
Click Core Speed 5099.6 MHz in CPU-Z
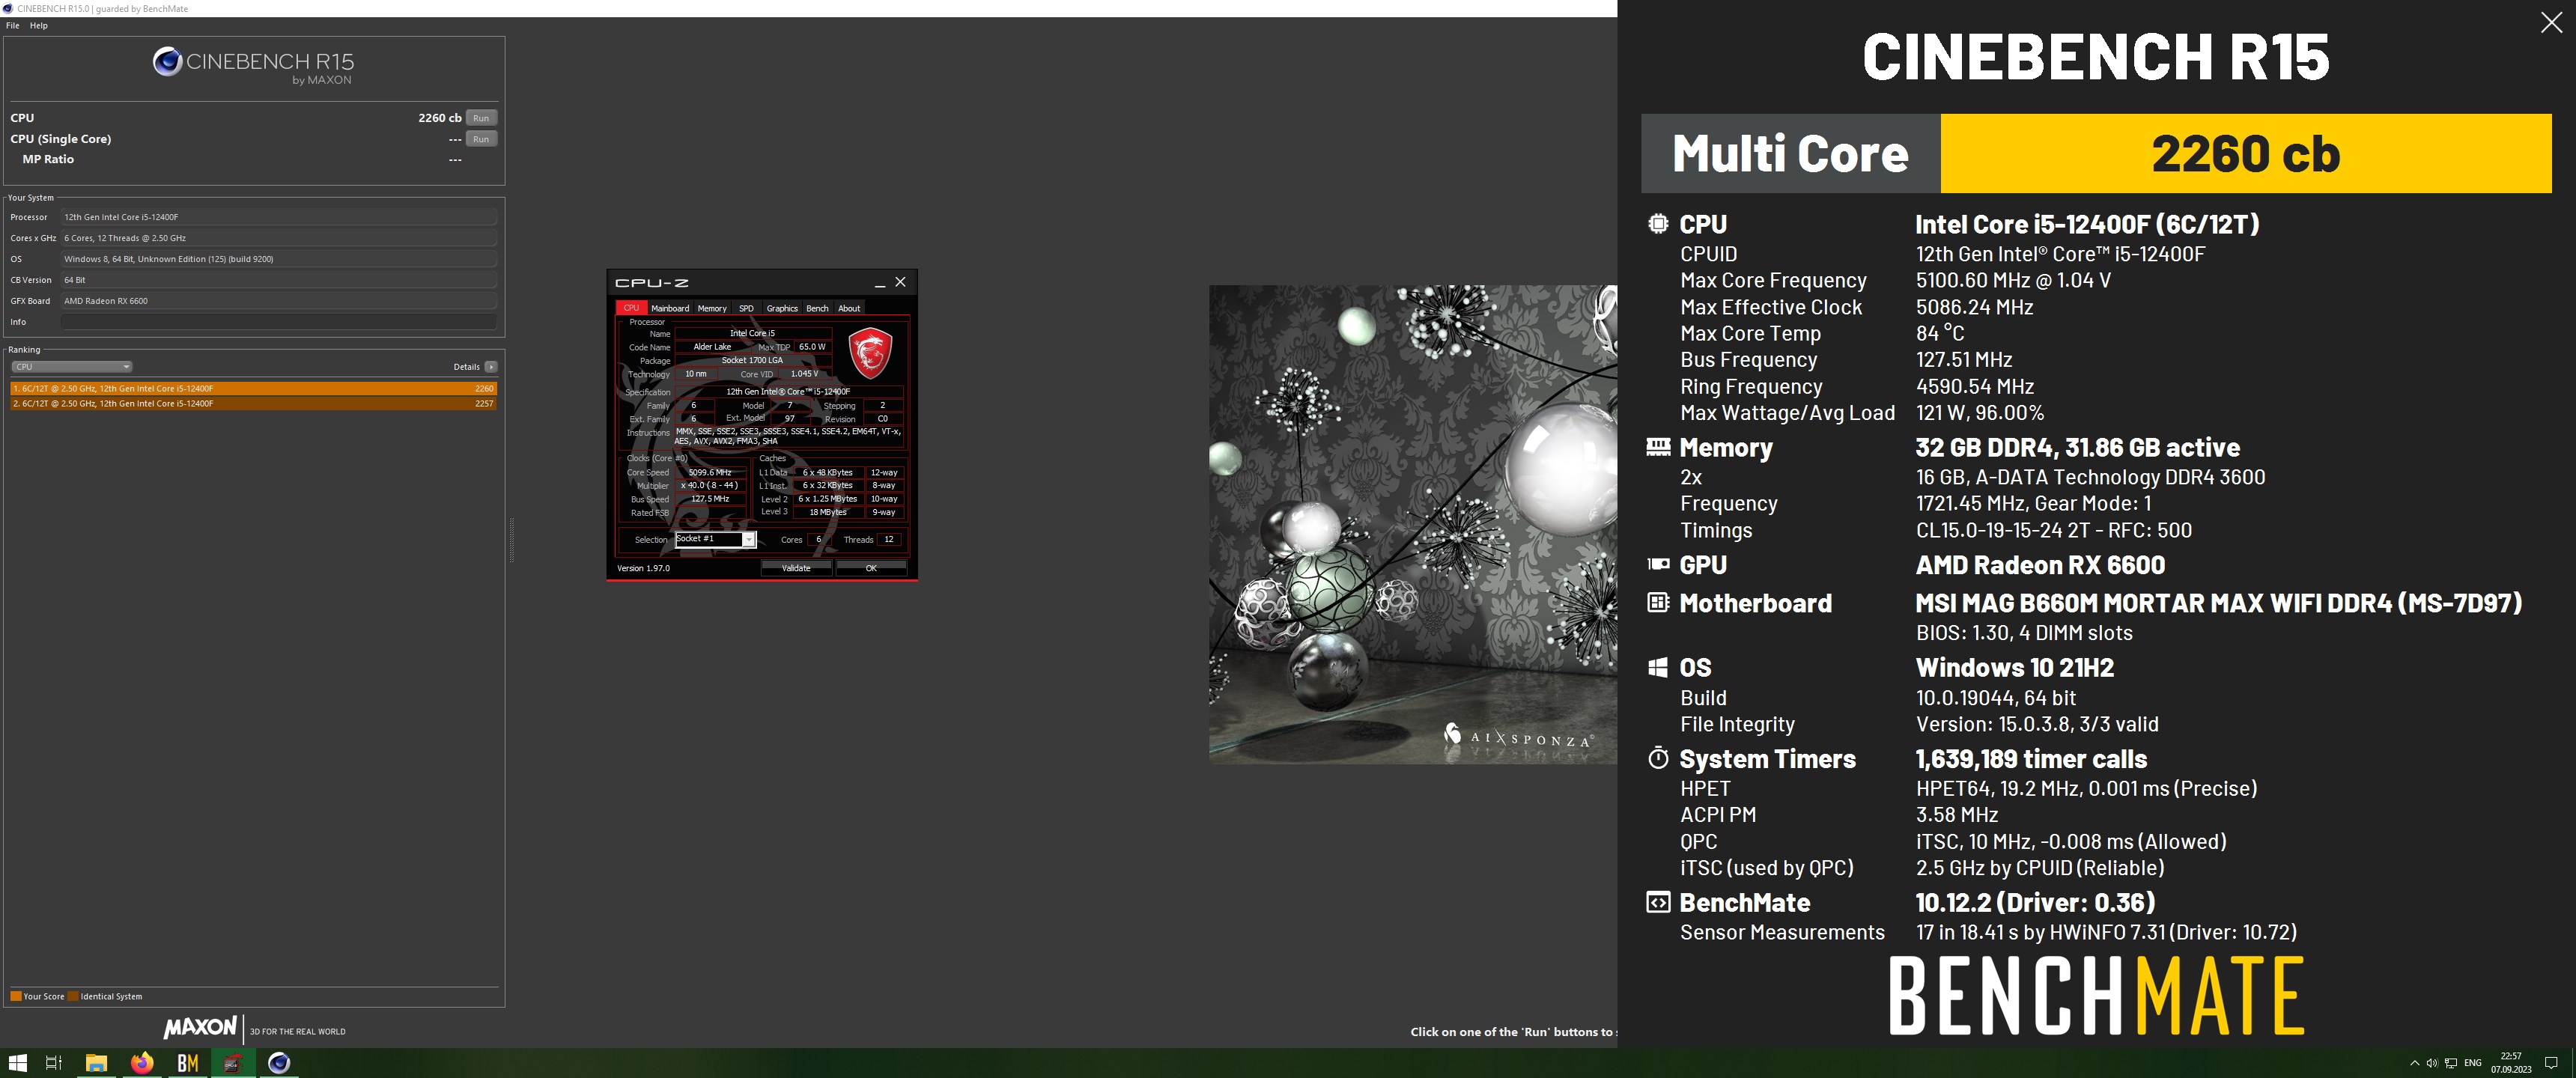click(x=710, y=472)
